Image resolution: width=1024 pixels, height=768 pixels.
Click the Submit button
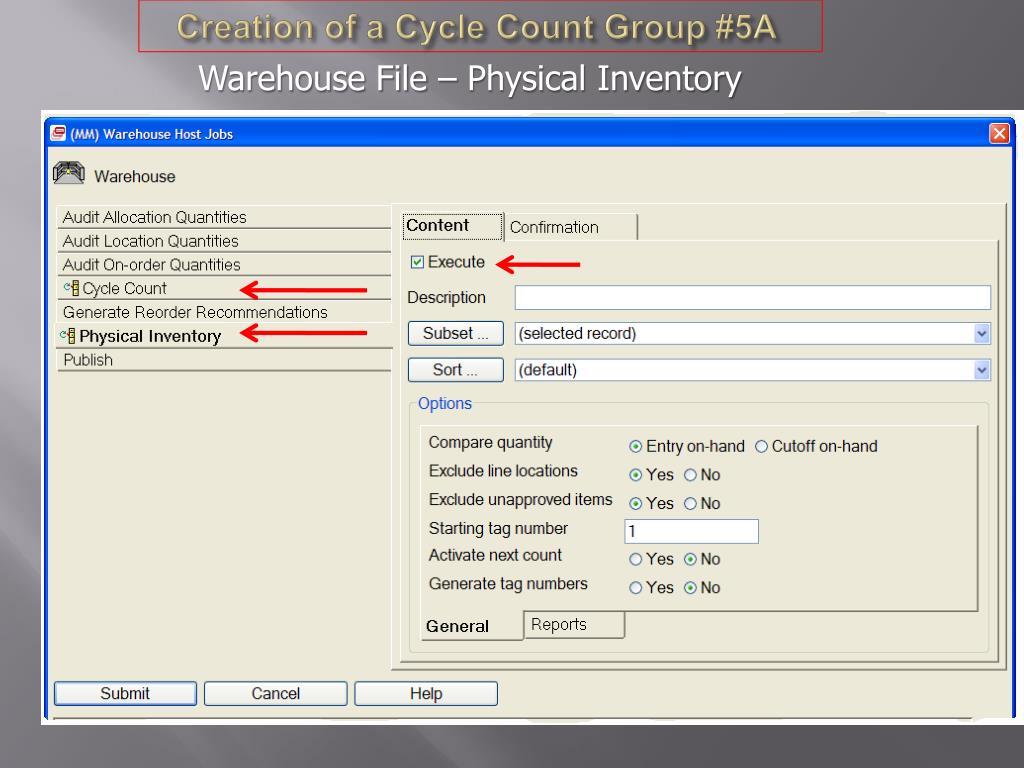click(x=125, y=694)
